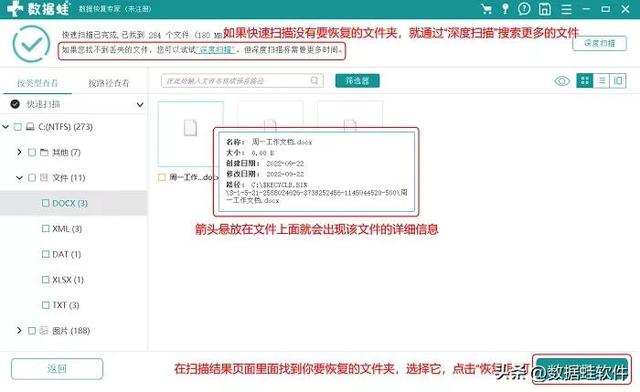640x392 pixels.
Task: Switch to the 按路径查看 tab
Action: click(109, 83)
